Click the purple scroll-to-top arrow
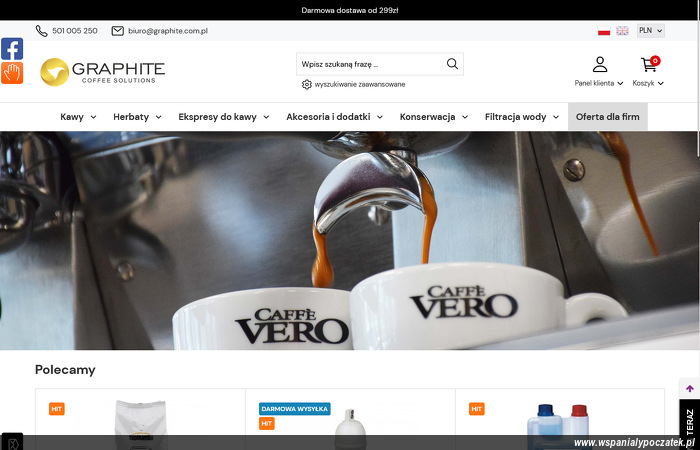This screenshot has height=450, width=700. tap(689, 389)
